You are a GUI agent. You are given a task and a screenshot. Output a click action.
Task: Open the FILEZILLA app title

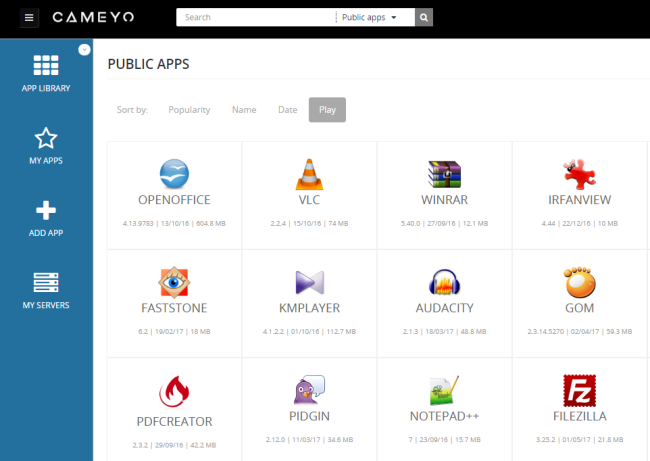click(580, 416)
